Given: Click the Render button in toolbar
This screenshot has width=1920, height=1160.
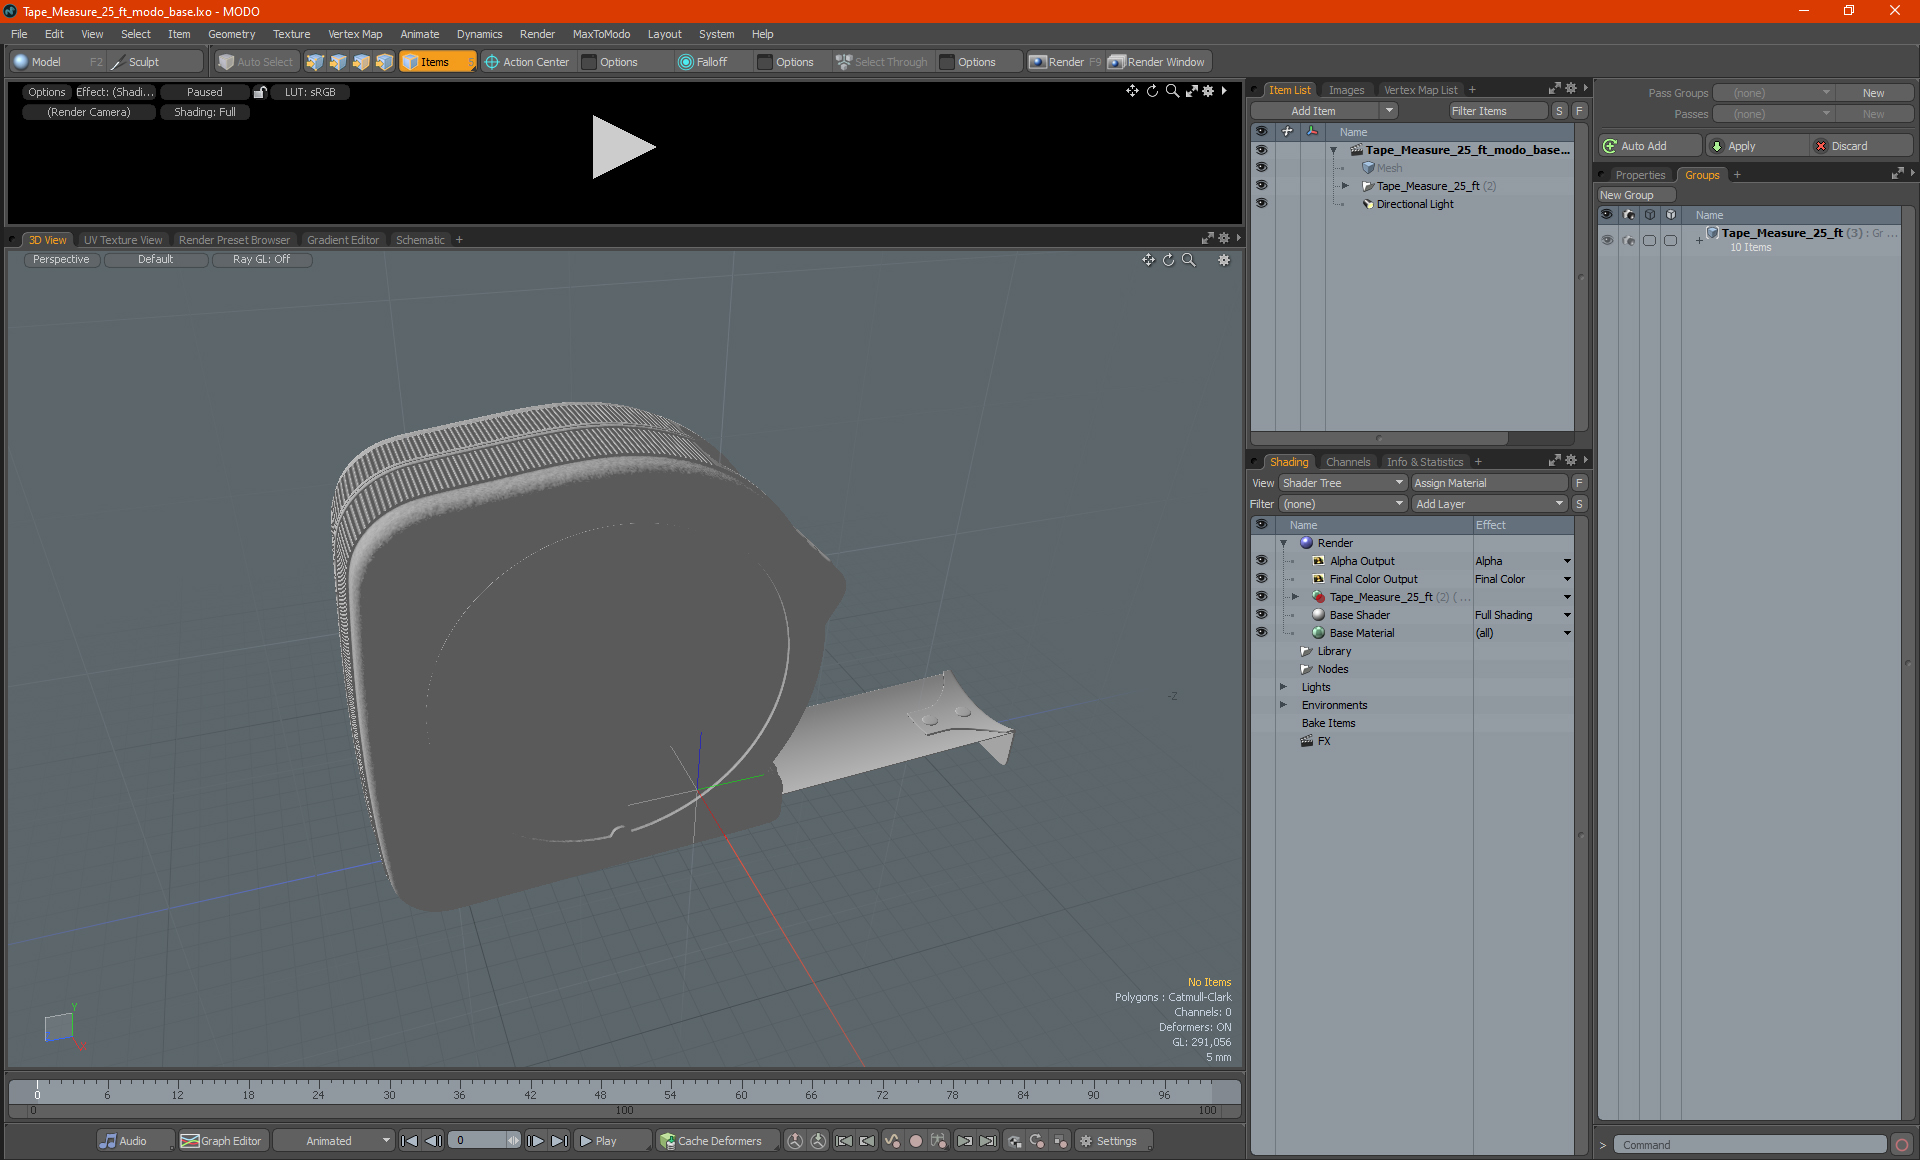Looking at the screenshot, I should pos(1068,60).
